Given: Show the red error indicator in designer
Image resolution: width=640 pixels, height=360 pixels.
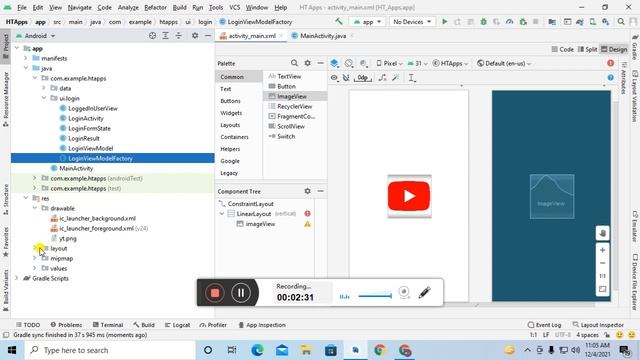Looking at the screenshot, I should click(611, 63).
